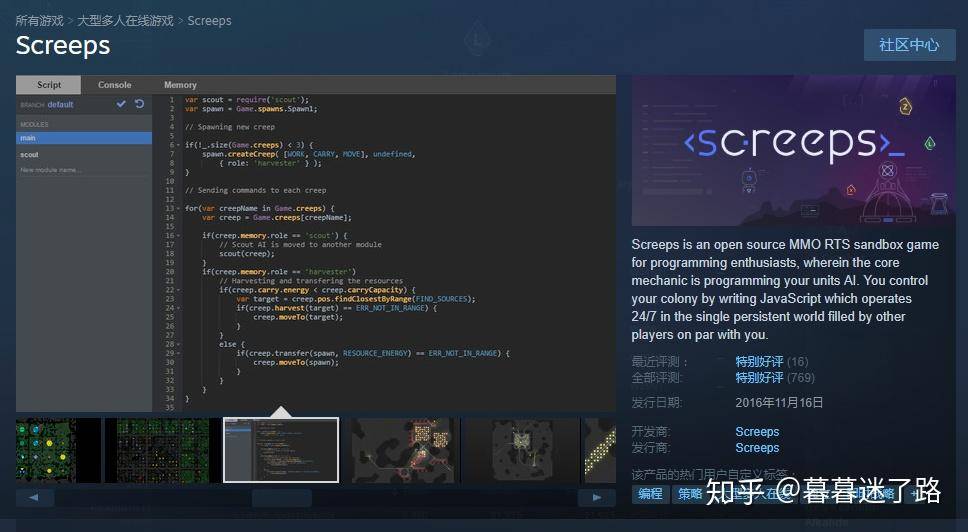Open the publisher Screeps link
The width and height of the screenshot is (968, 532).
tap(757, 448)
